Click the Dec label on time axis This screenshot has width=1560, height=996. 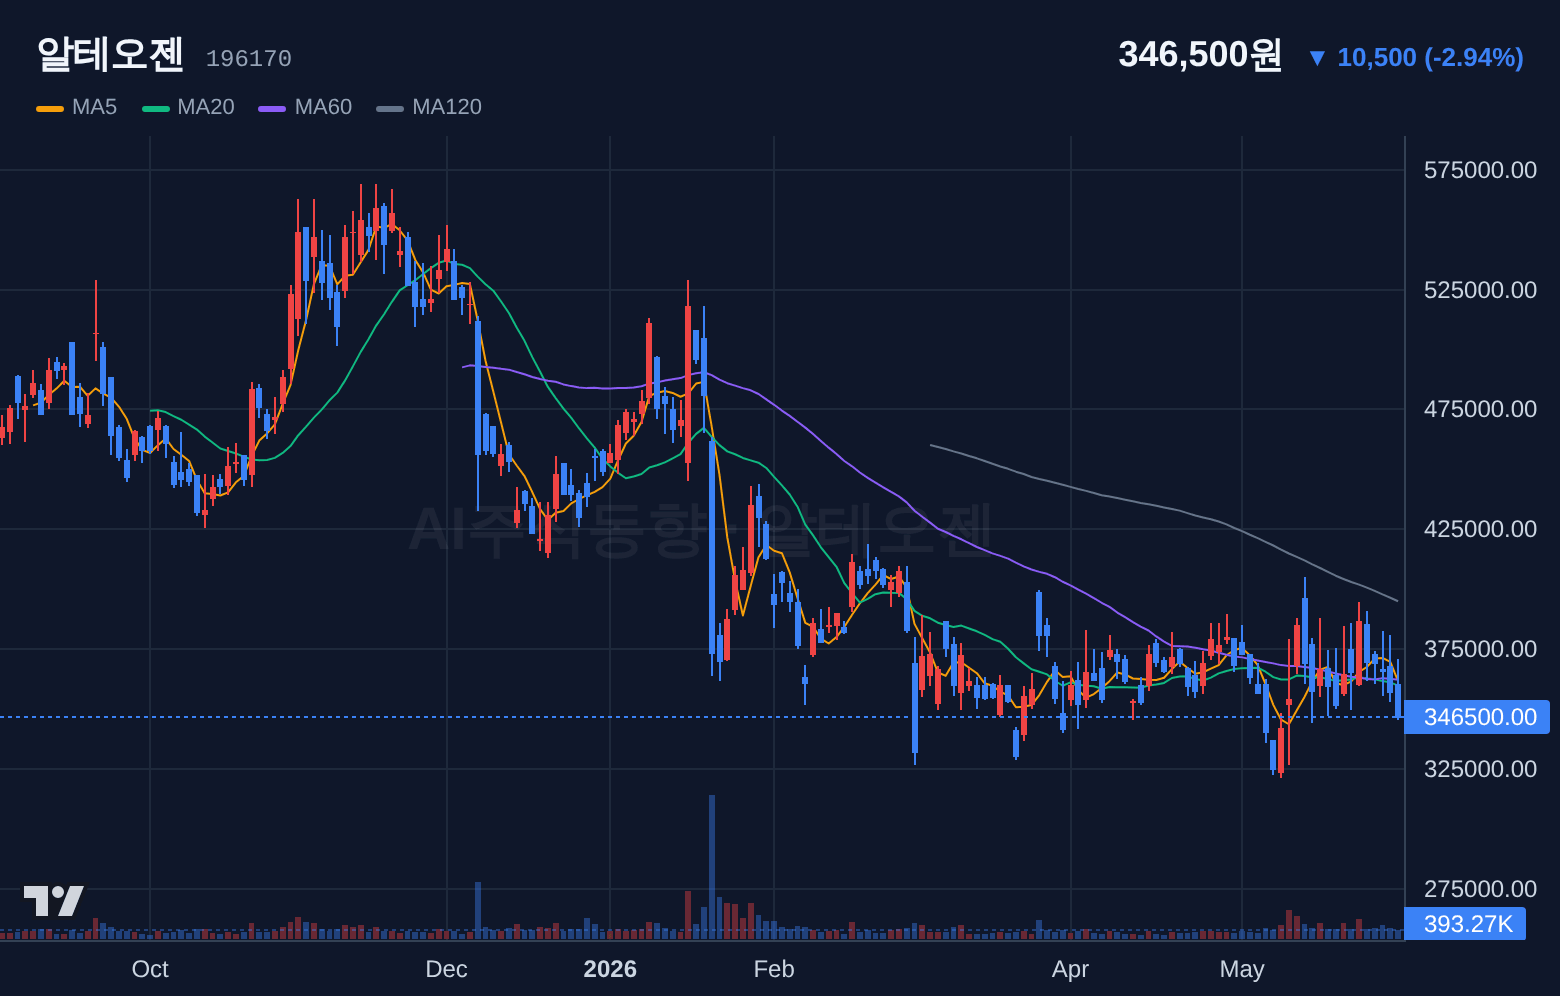click(x=446, y=969)
